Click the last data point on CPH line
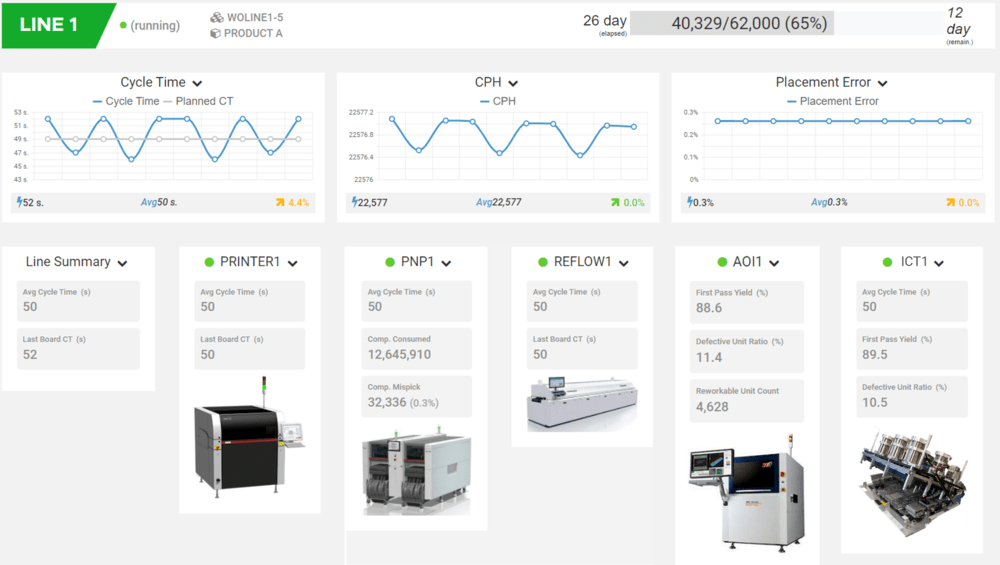Image resolution: width=1000 pixels, height=565 pixels. pyautogui.click(x=634, y=127)
